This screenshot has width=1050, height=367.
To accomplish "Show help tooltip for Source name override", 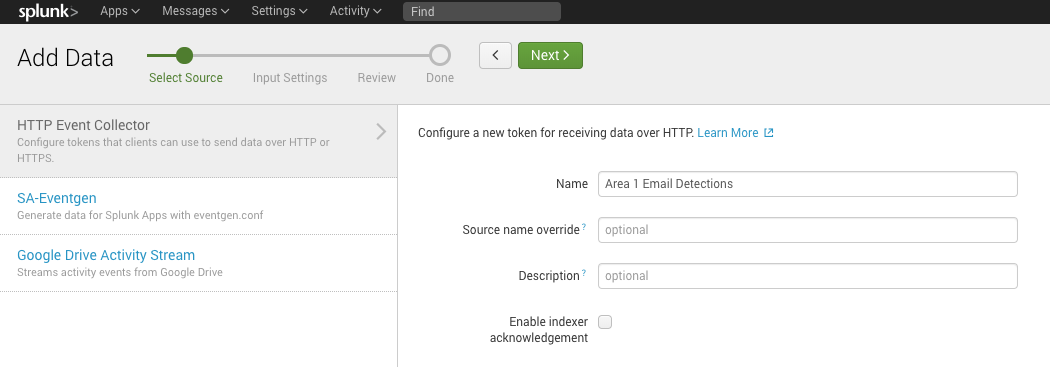I will pos(584,227).
